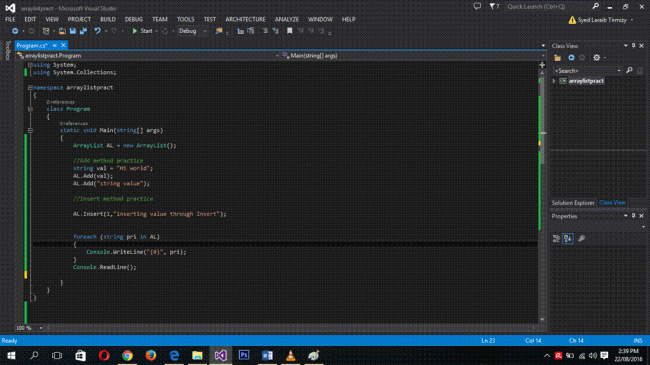Close the Properties panel

point(642,216)
